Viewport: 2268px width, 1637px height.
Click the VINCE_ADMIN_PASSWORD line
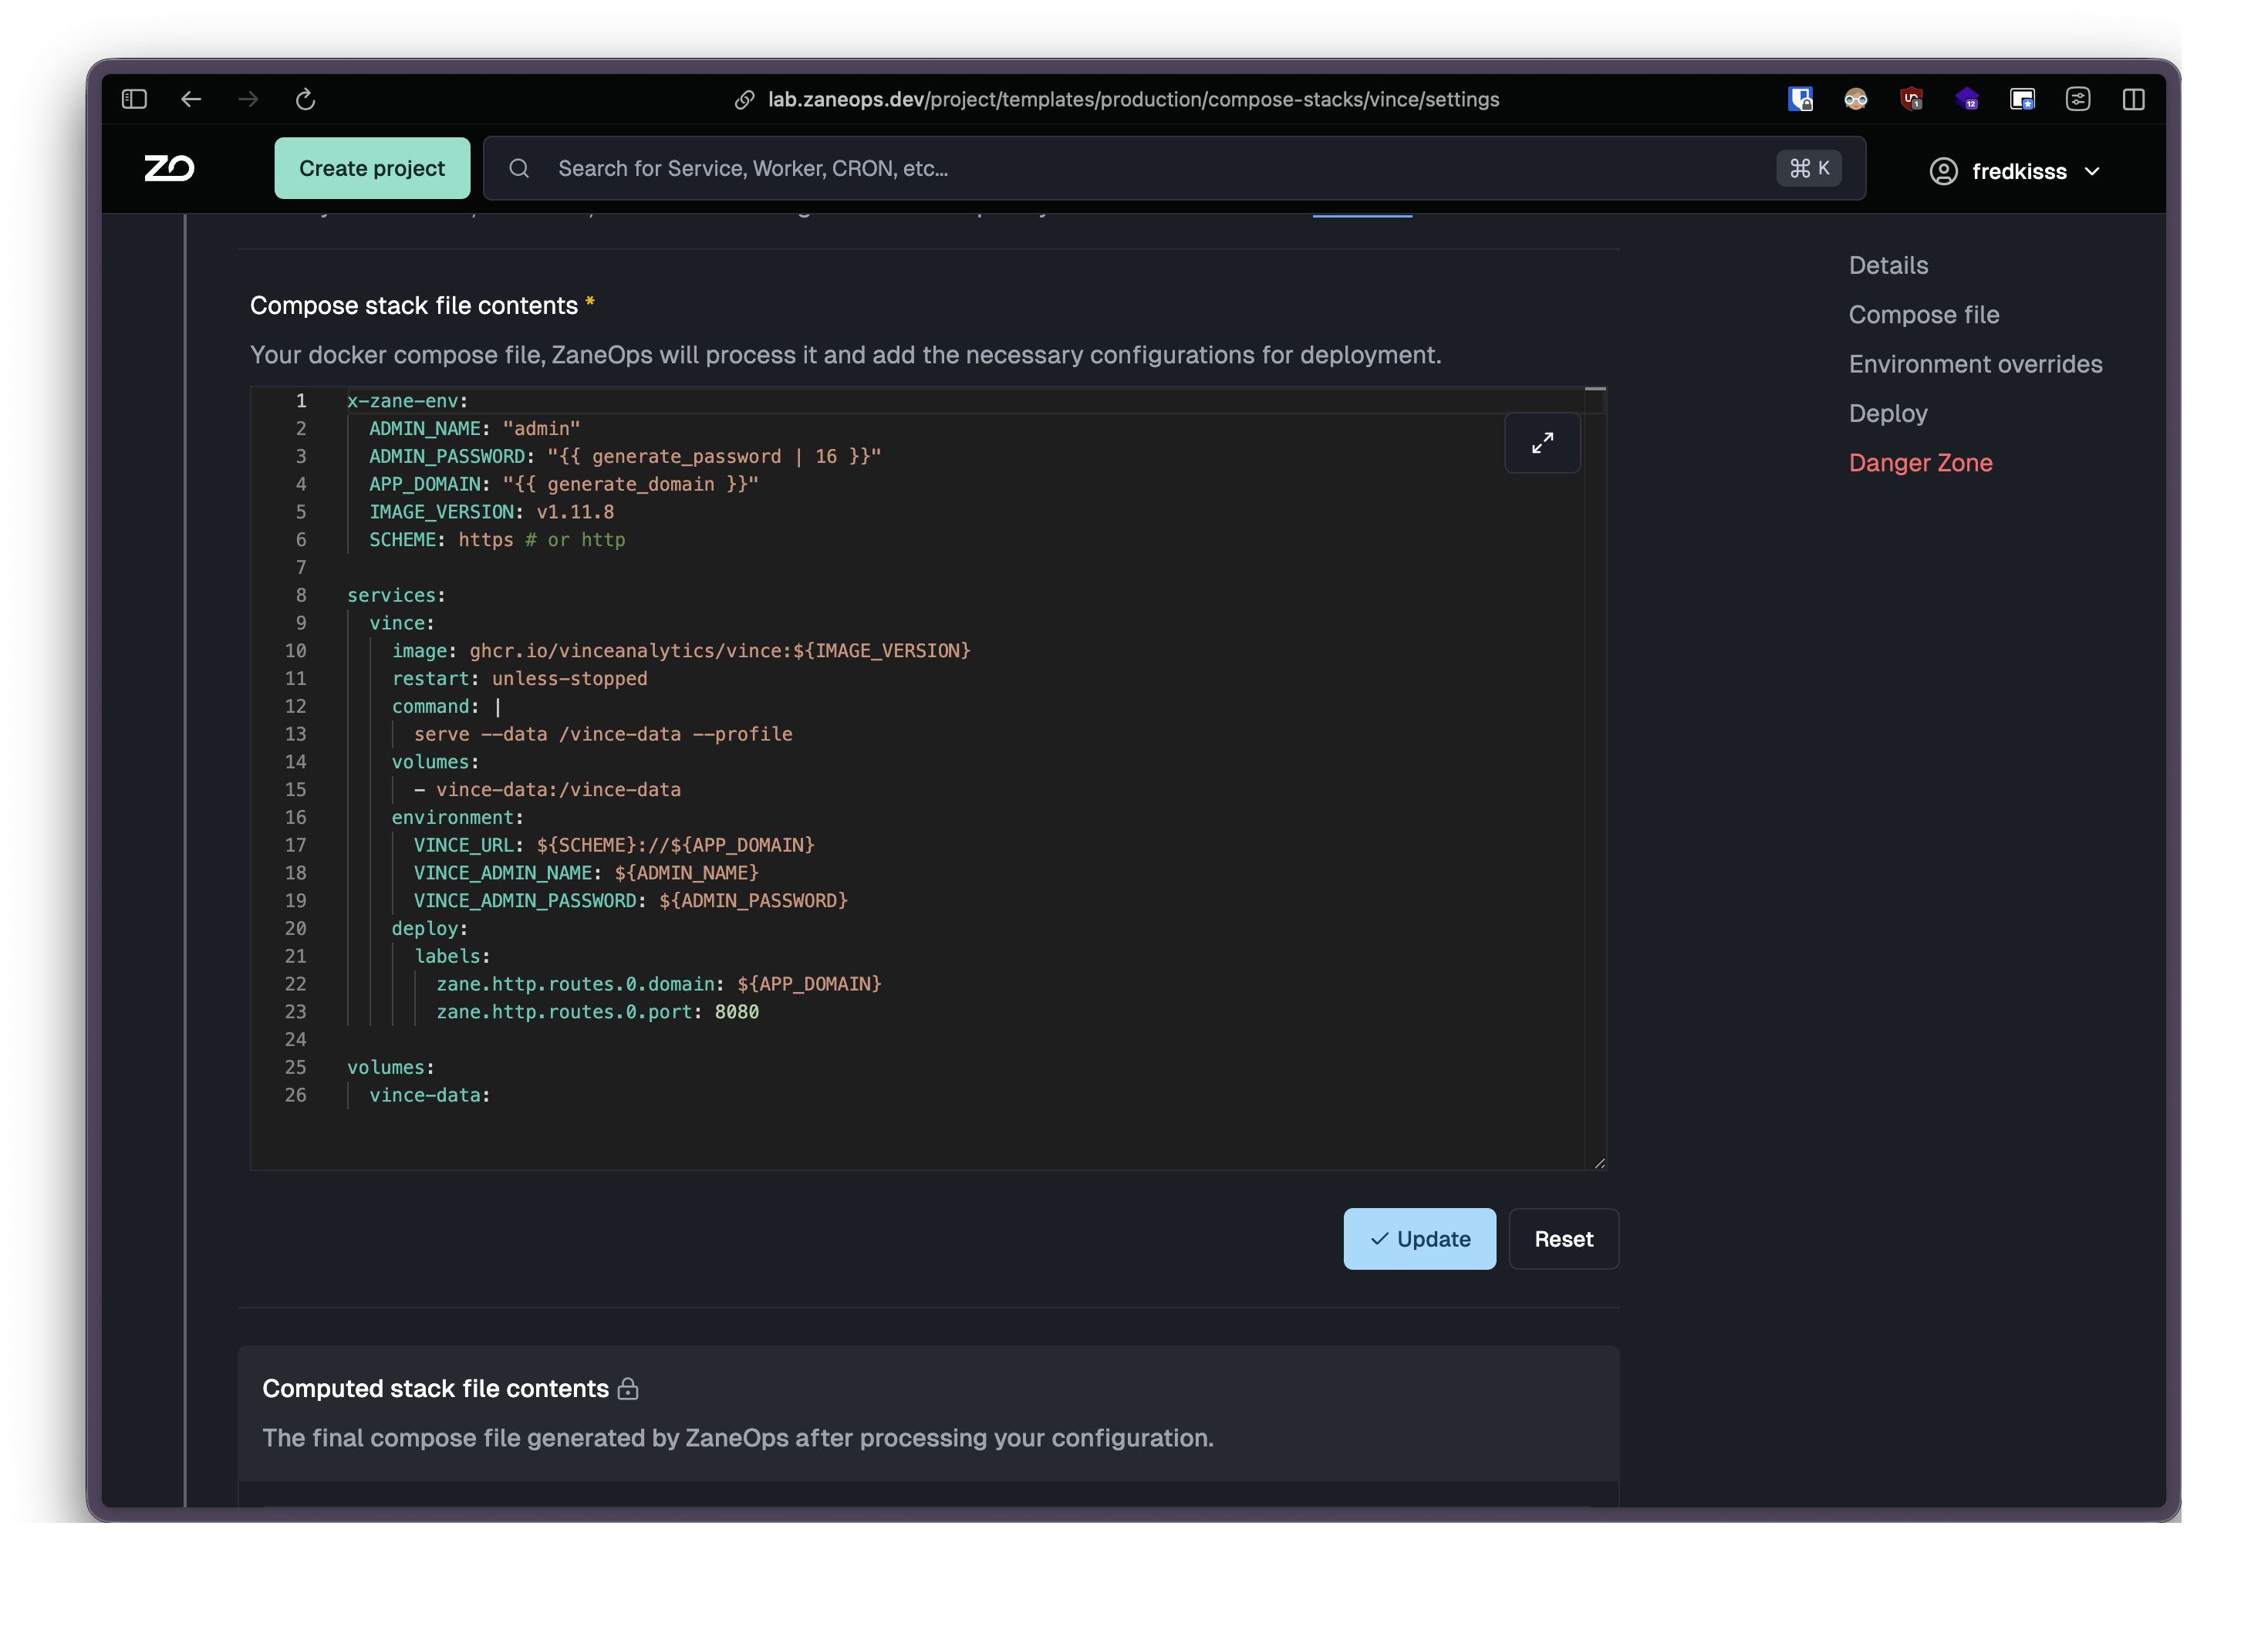point(631,901)
